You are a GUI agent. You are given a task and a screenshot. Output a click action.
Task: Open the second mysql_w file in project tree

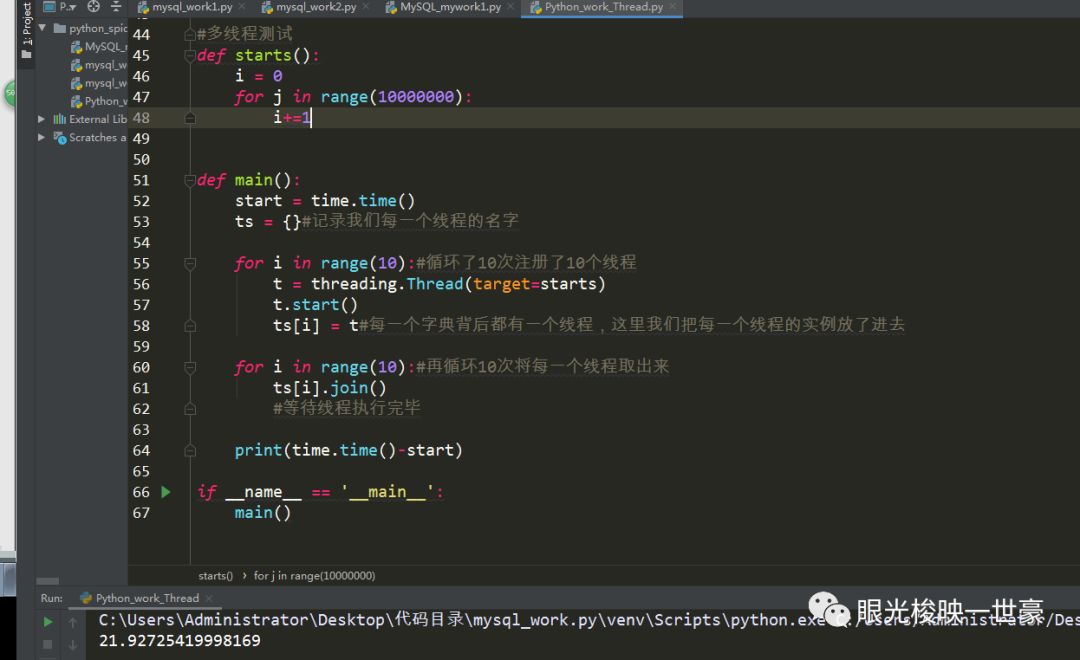click(x=98, y=83)
